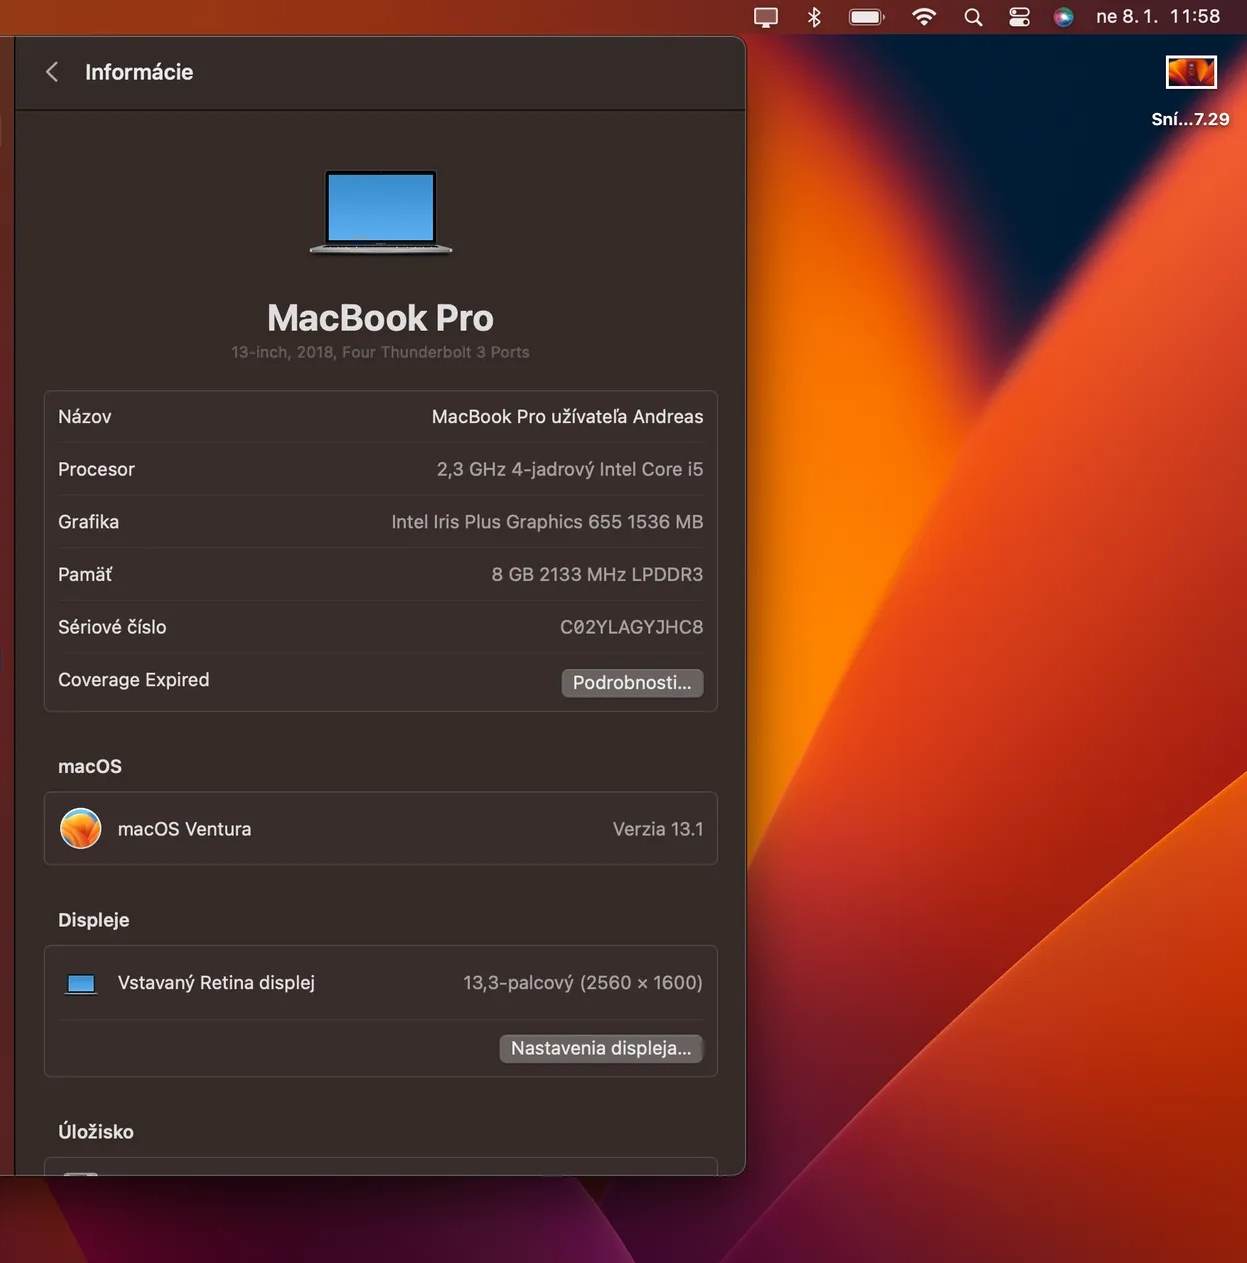The height and width of the screenshot is (1263, 1247).
Task: Open Control Center in menu bar
Action: [1019, 17]
